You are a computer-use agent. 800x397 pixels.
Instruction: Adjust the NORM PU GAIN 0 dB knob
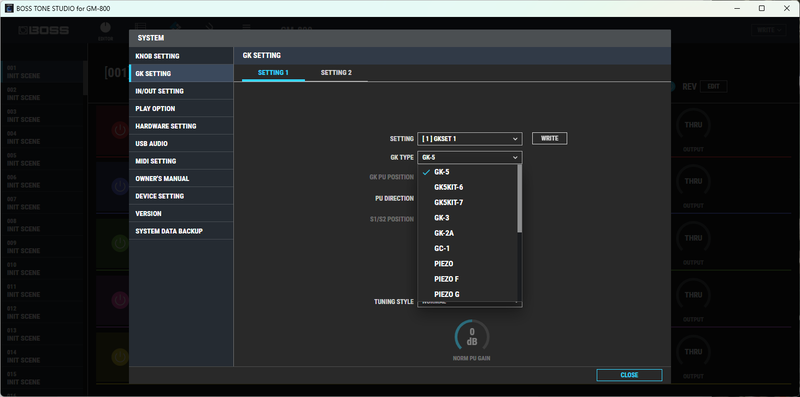click(472, 337)
